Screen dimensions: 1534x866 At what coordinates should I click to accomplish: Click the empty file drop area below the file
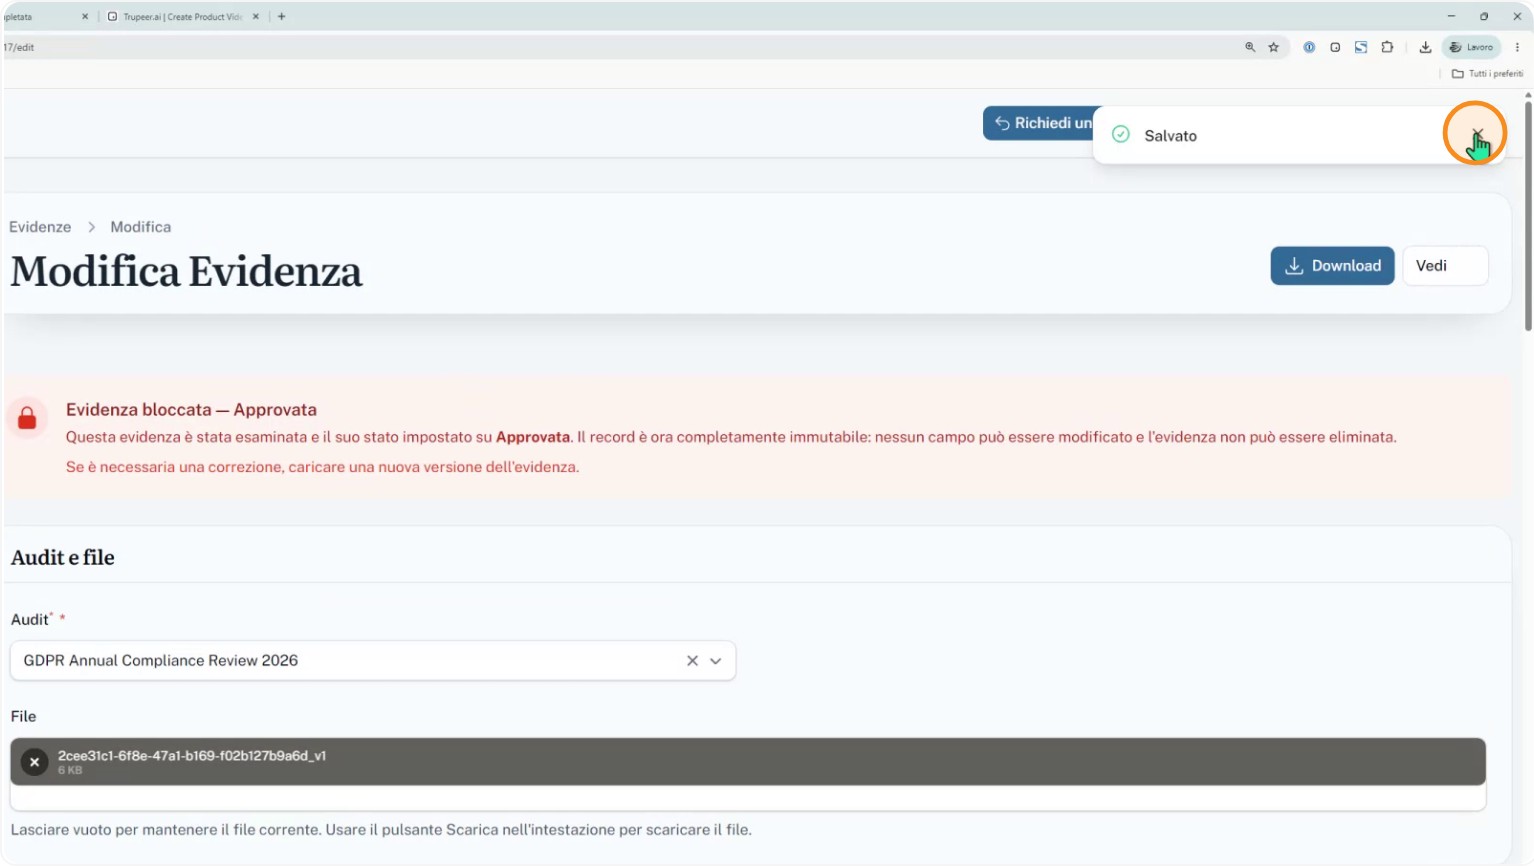click(x=748, y=798)
